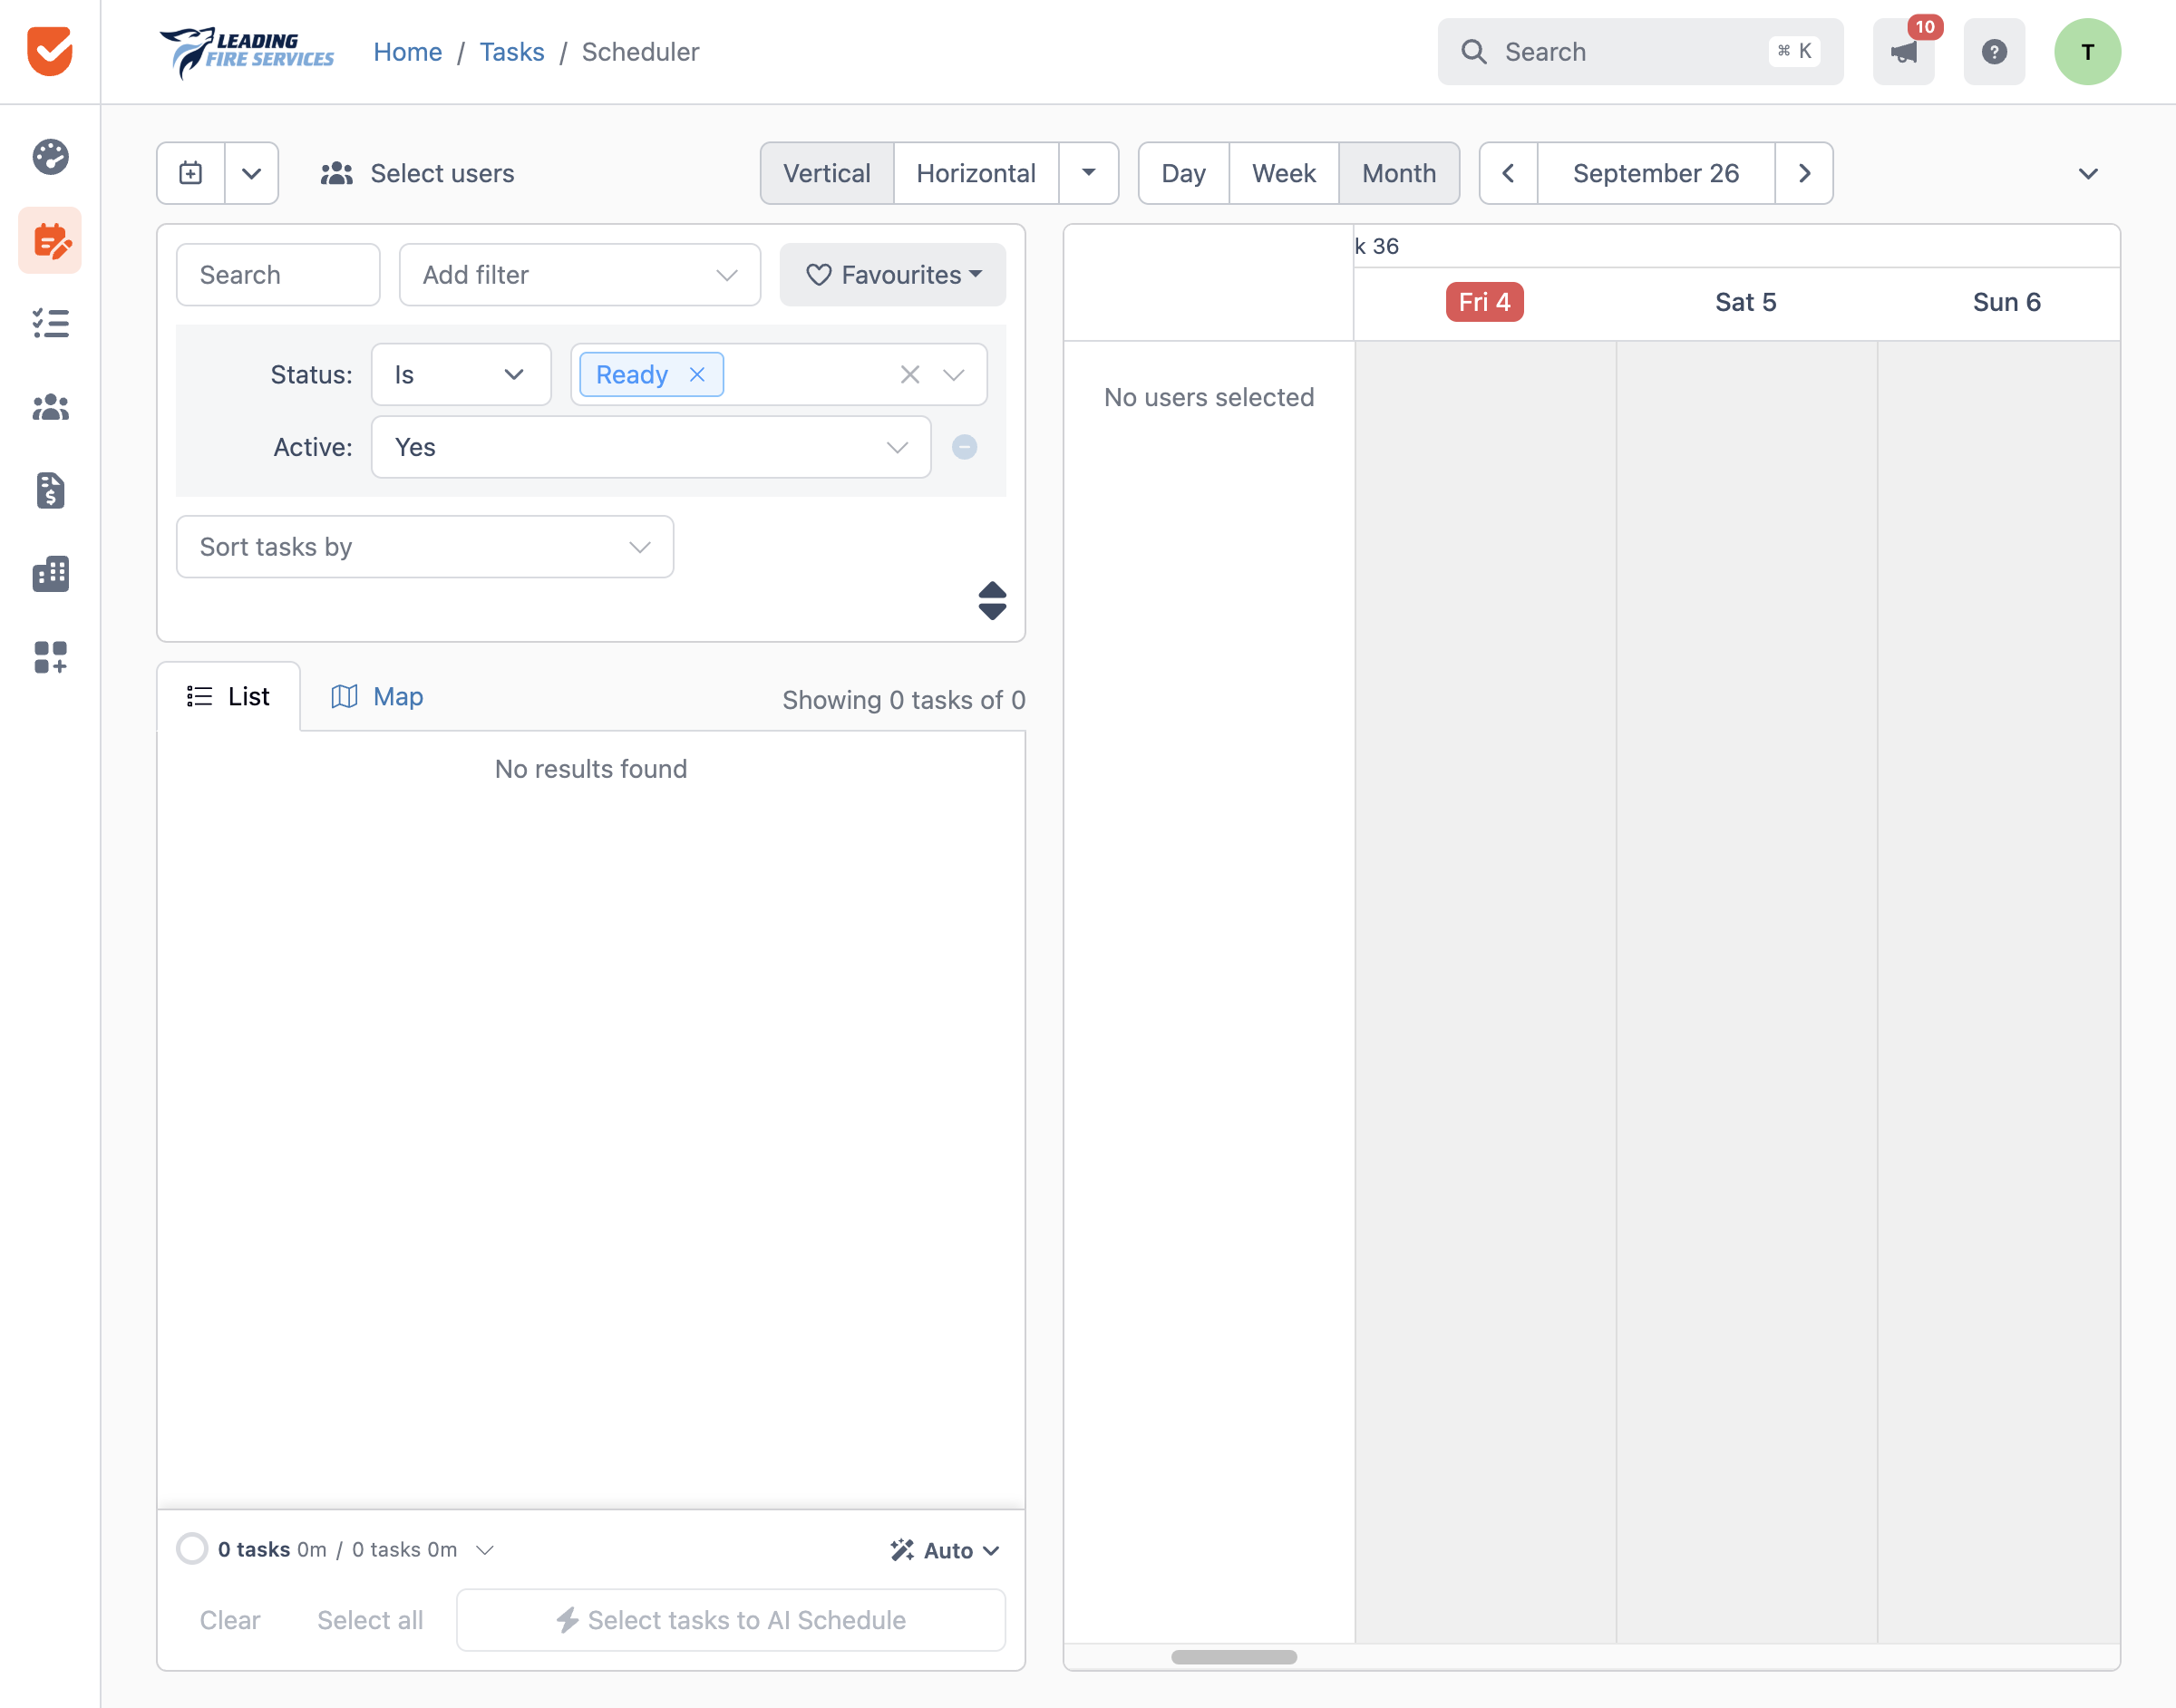Switch to Horizontal layout view
This screenshot has width=2176, height=1708.
click(x=976, y=173)
